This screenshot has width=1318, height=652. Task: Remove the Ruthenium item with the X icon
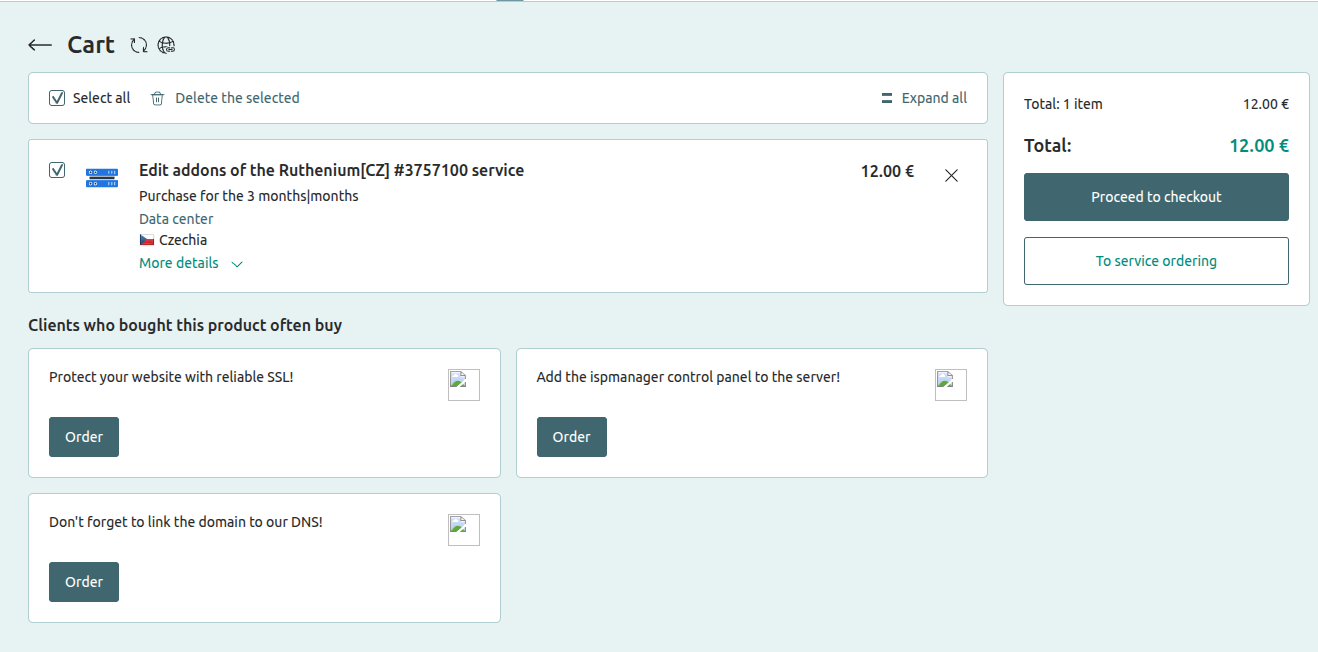click(x=951, y=176)
